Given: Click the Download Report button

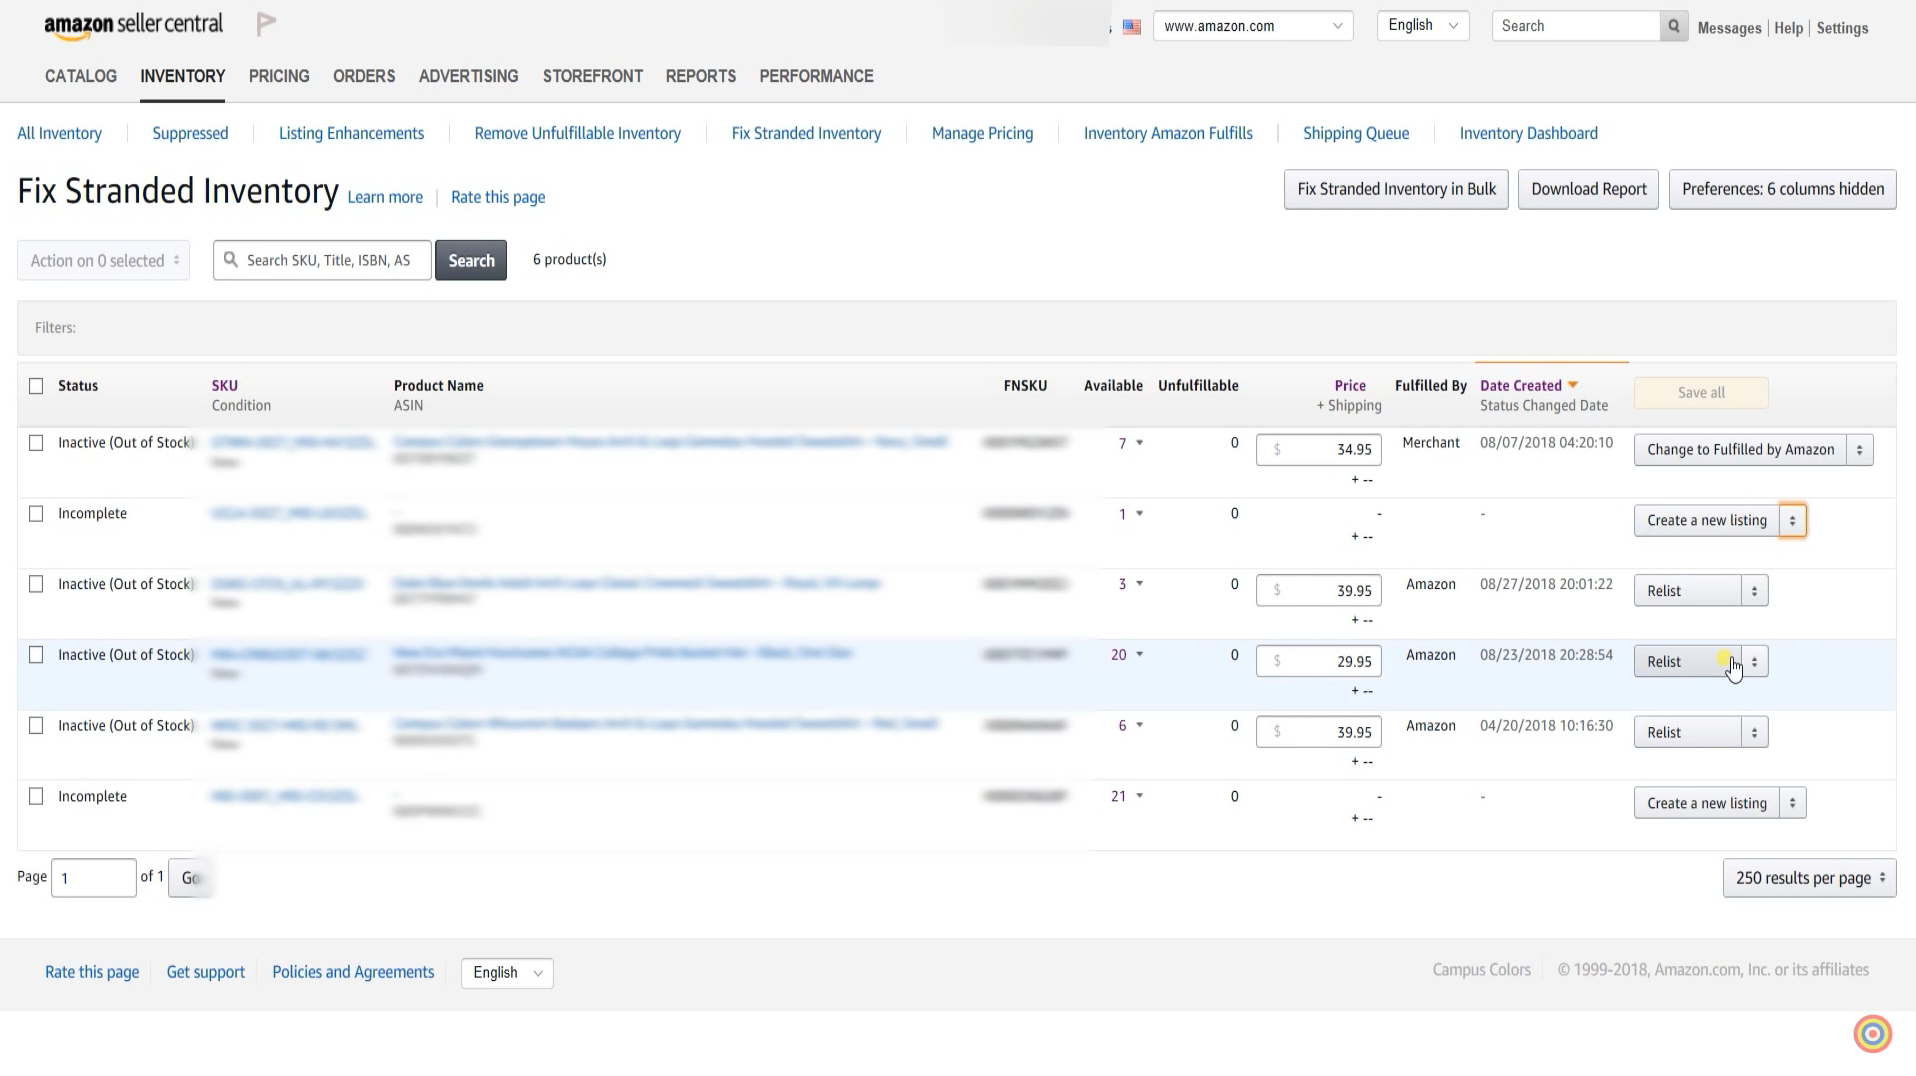Looking at the screenshot, I should (x=1588, y=189).
